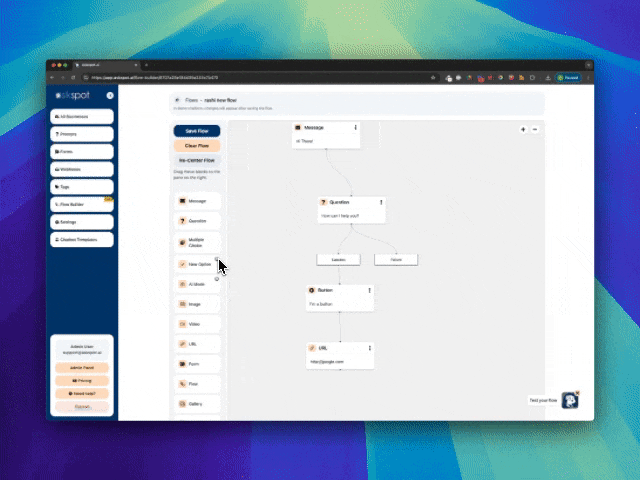Image resolution: width=640 pixels, height=480 pixels.
Task: Click the Admin User profile card
Action: 82,349
